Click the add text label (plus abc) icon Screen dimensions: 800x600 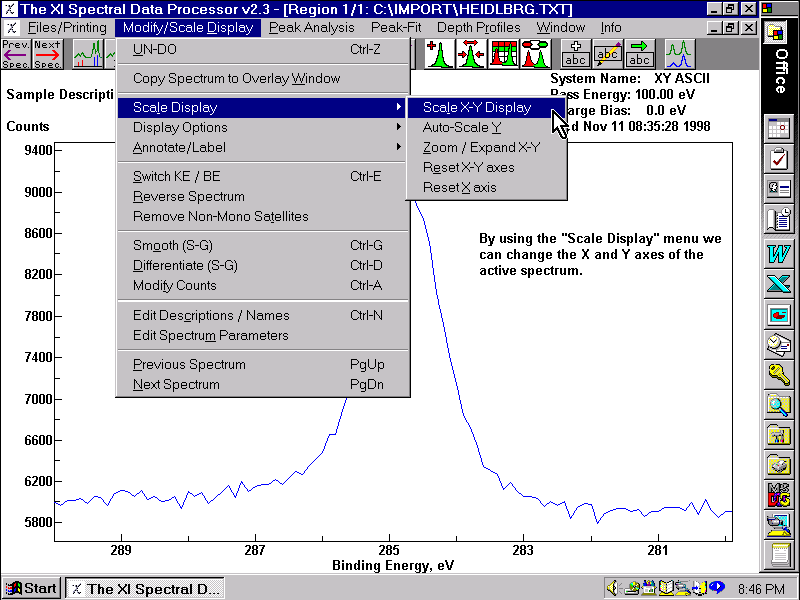[575, 53]
